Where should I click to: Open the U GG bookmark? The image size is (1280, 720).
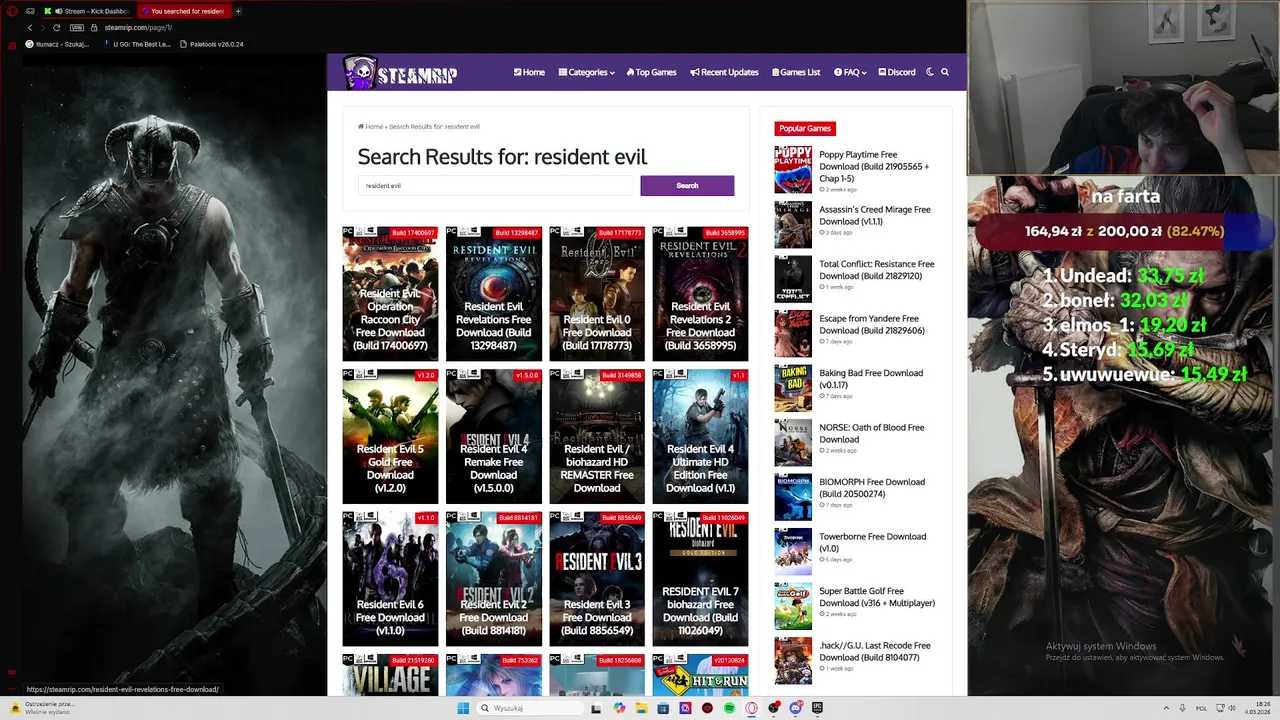click(136, 44)
